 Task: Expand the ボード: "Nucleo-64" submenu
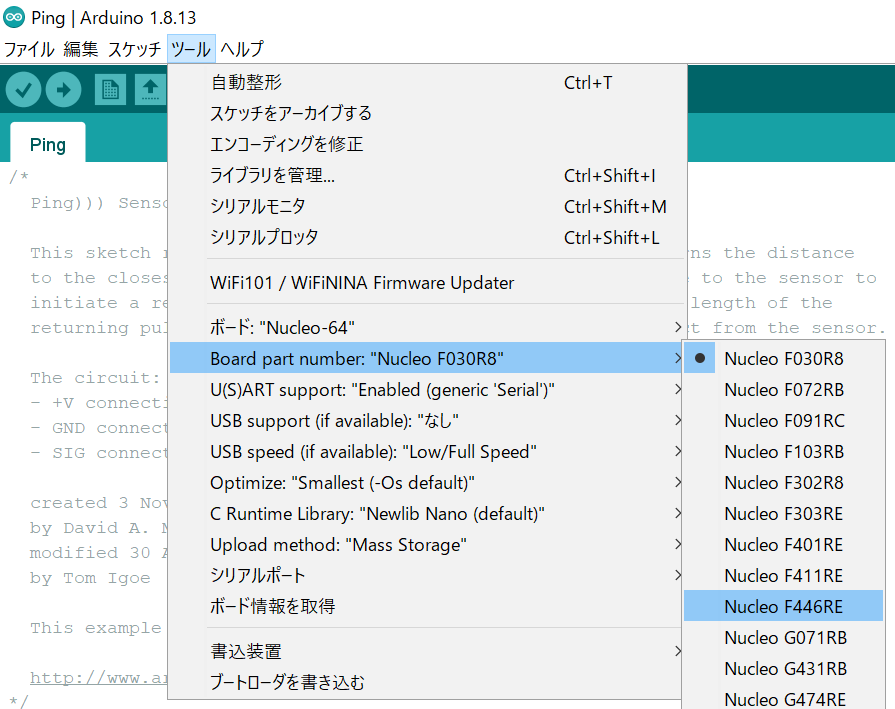[427, 328]
